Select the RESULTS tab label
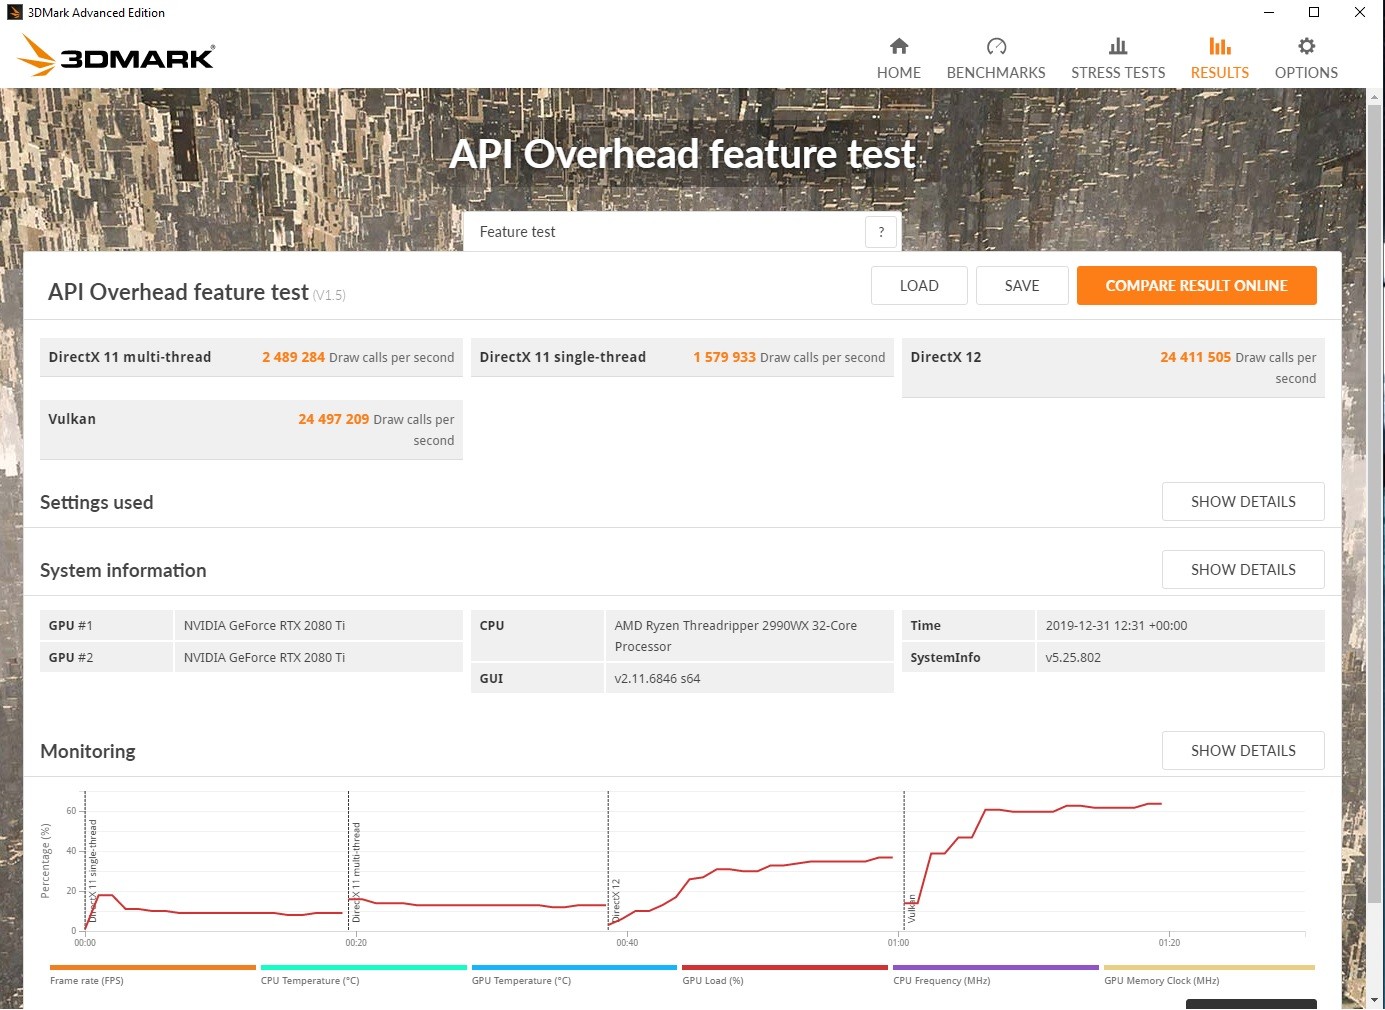 coord(1219,73)
